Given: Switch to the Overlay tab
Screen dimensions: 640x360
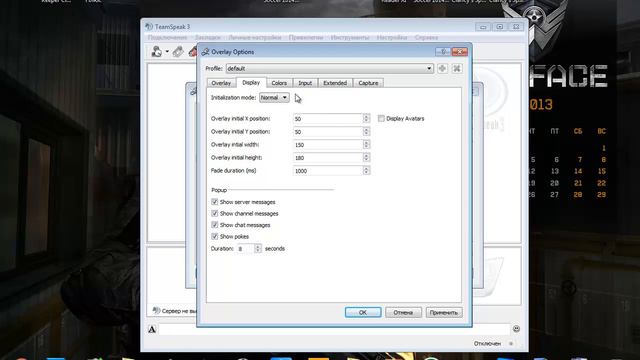Looking at the screenshot, I should pyautogui.click(x=221, y=83).
